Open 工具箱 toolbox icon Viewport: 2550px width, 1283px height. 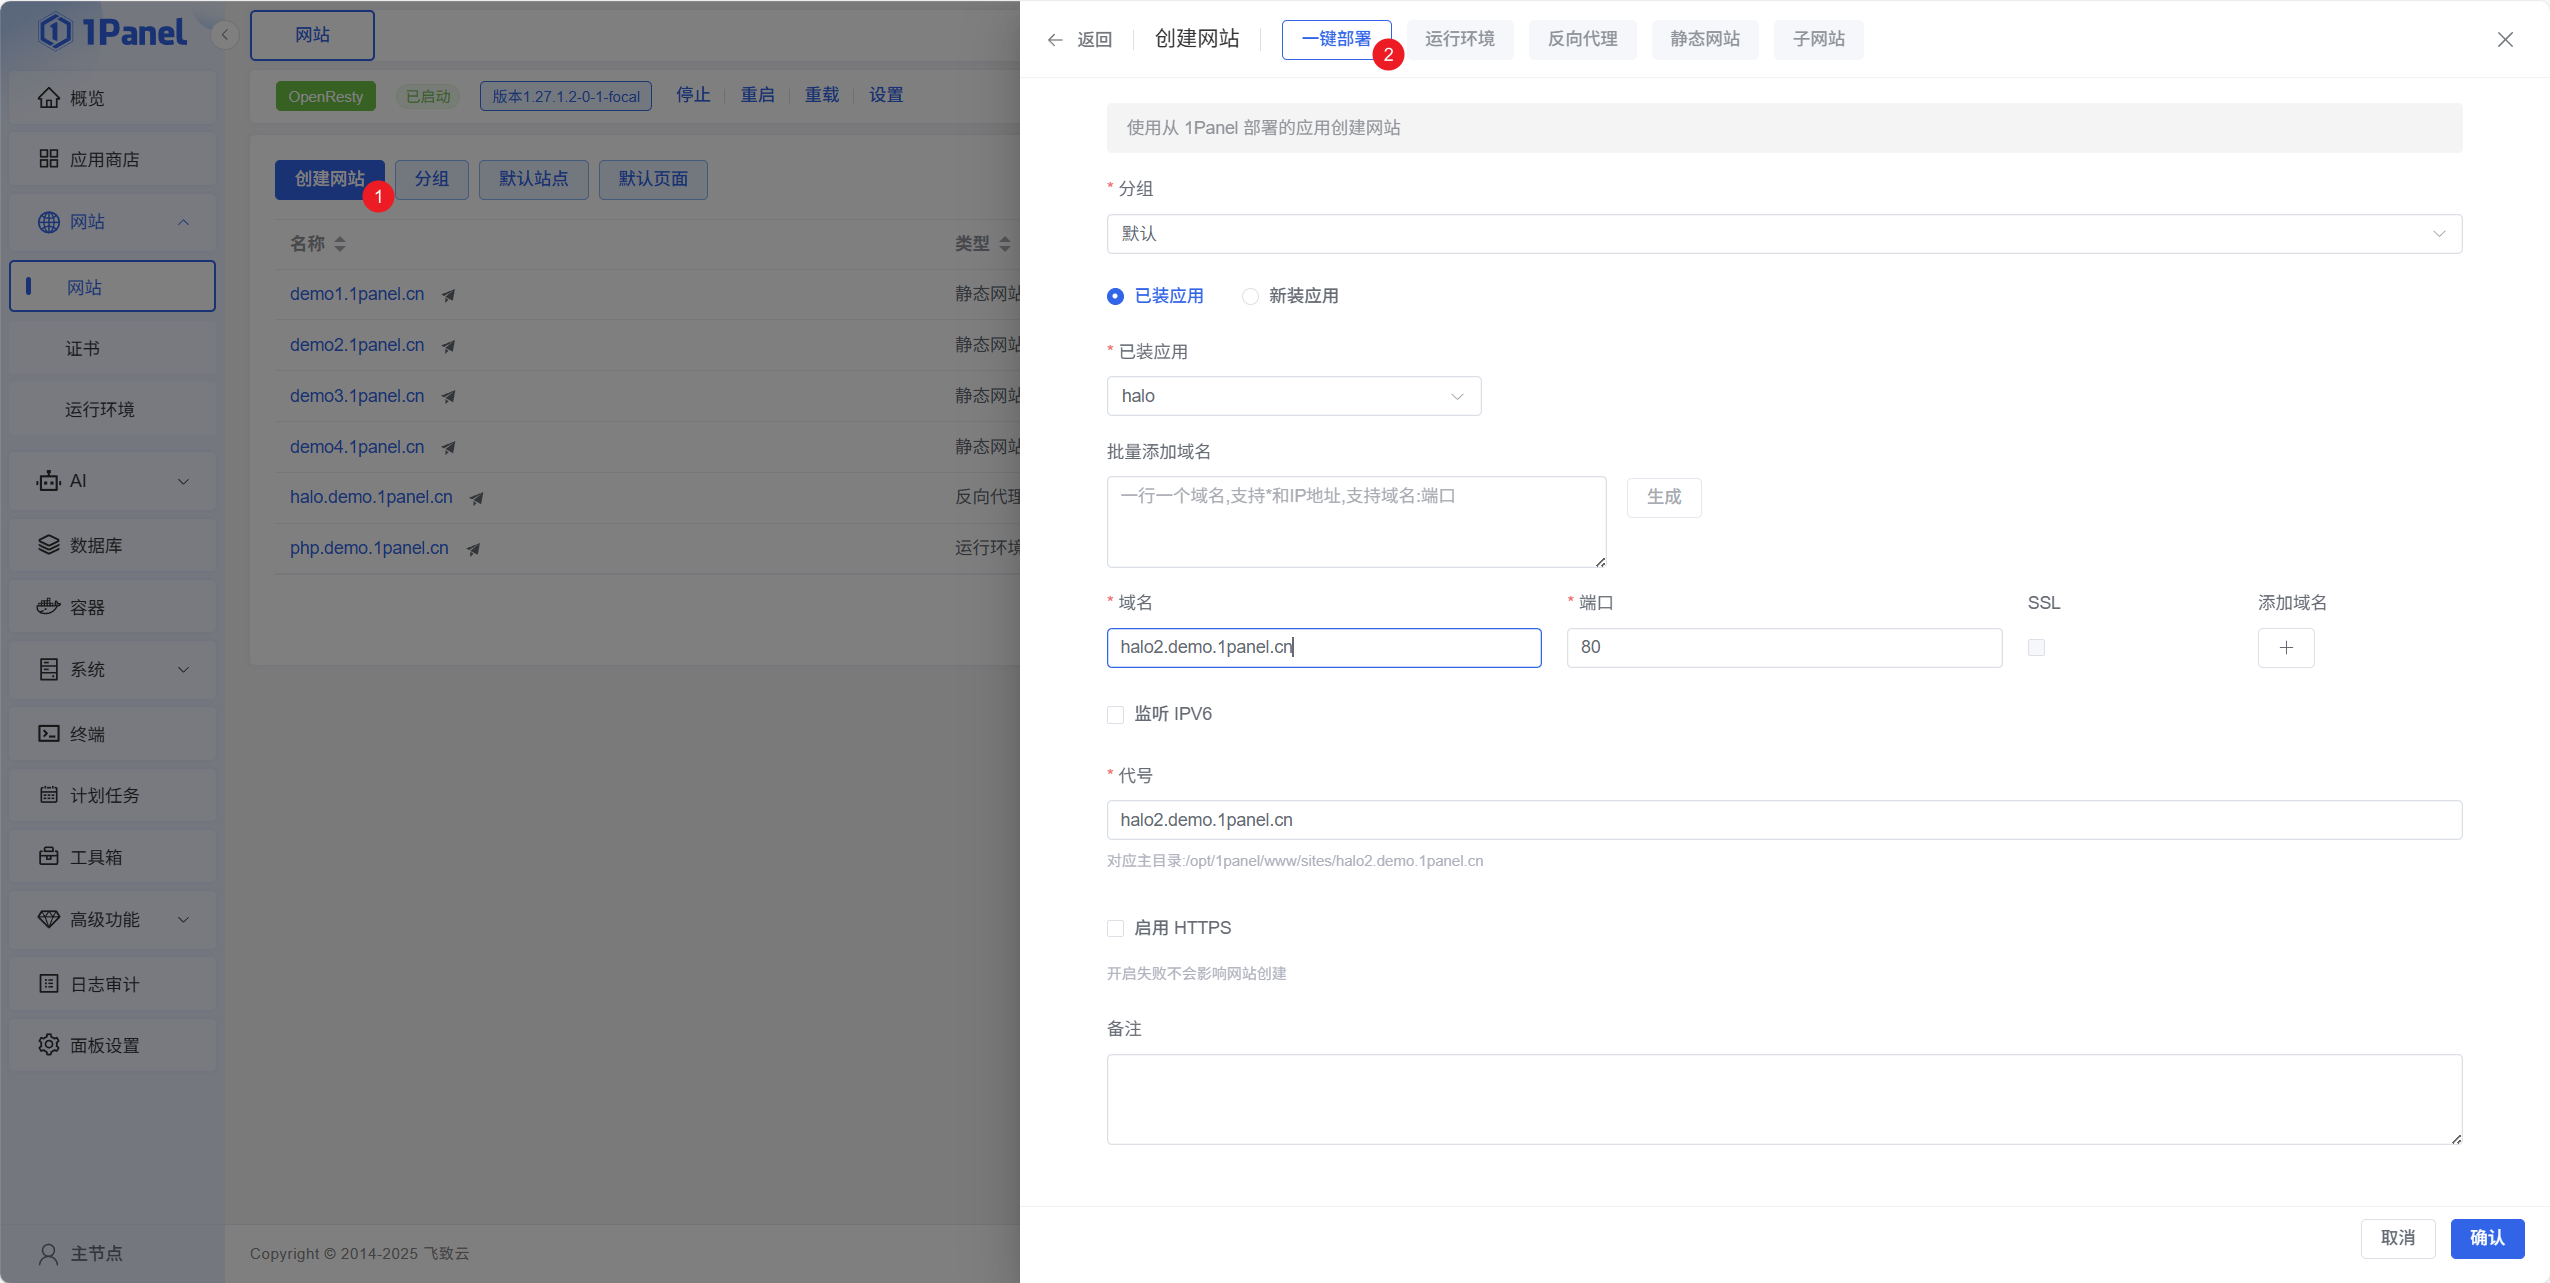(x=48, y=857)
